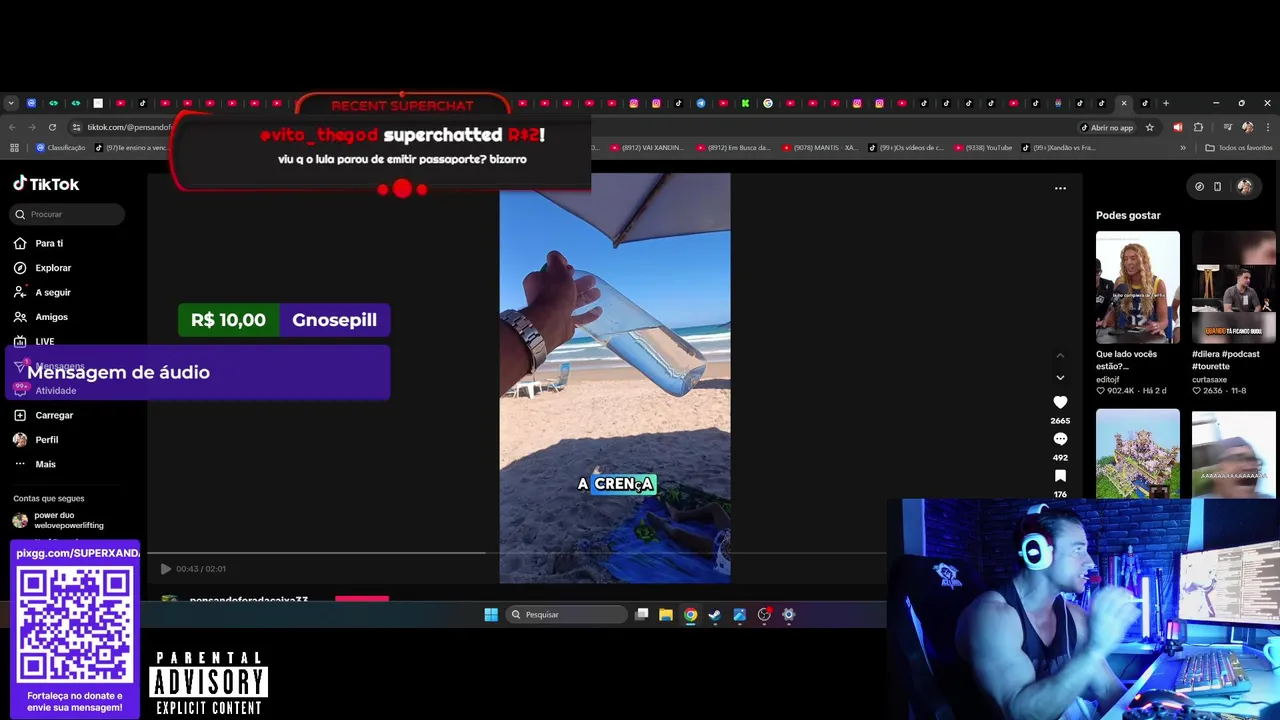Open the '(99+)Xandão vs Fra...' bookmark
The image size is (1280, 720).
pos(1059,148)
